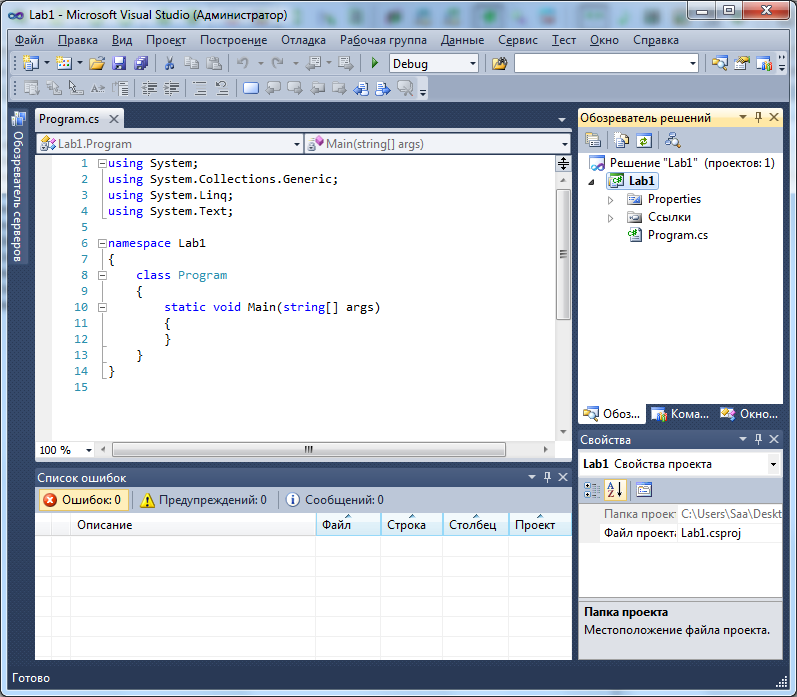This screenshot has width=797, height=697.
Task: Click the Team Explorer toolbar icon
Action: (764, 64)
